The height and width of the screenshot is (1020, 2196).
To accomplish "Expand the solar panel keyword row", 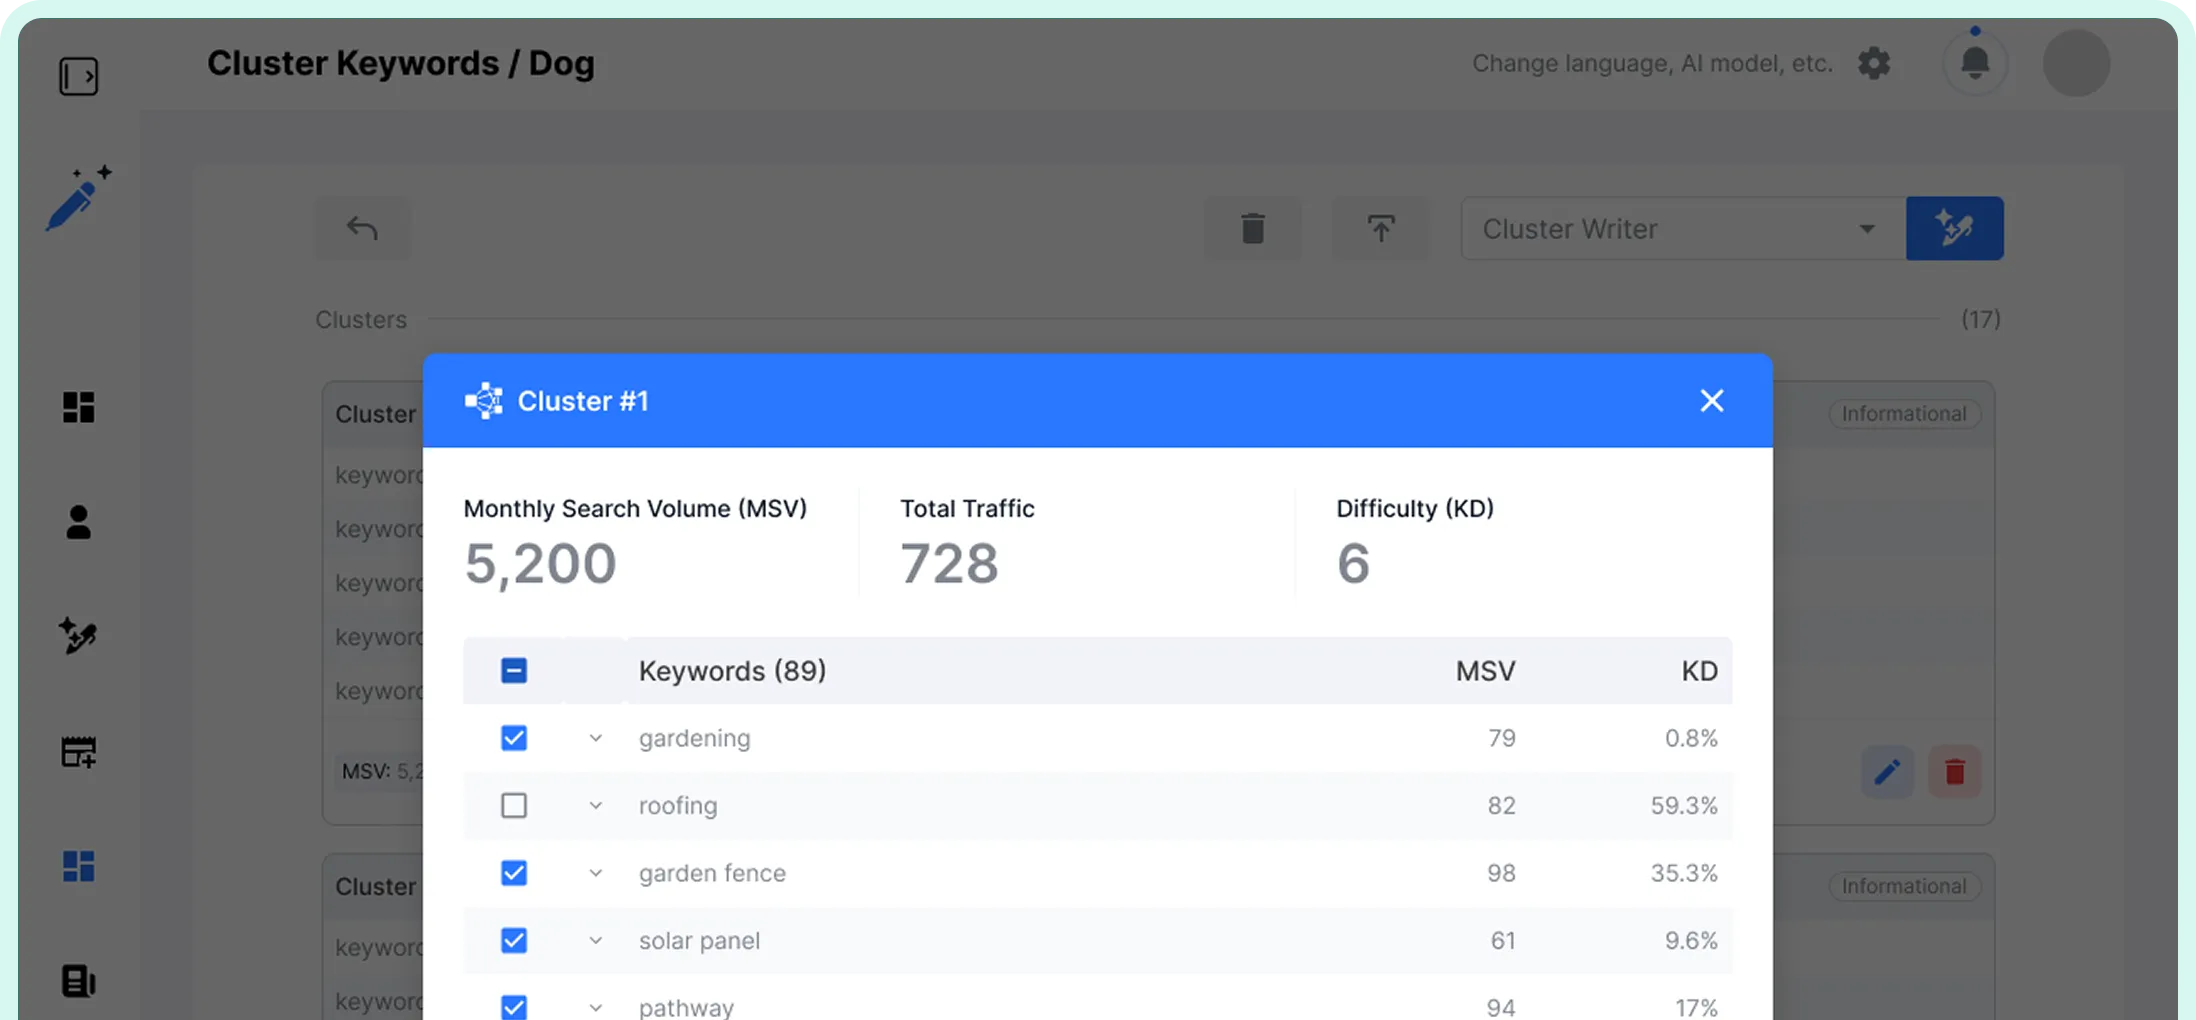I will [x=595, y=941].
